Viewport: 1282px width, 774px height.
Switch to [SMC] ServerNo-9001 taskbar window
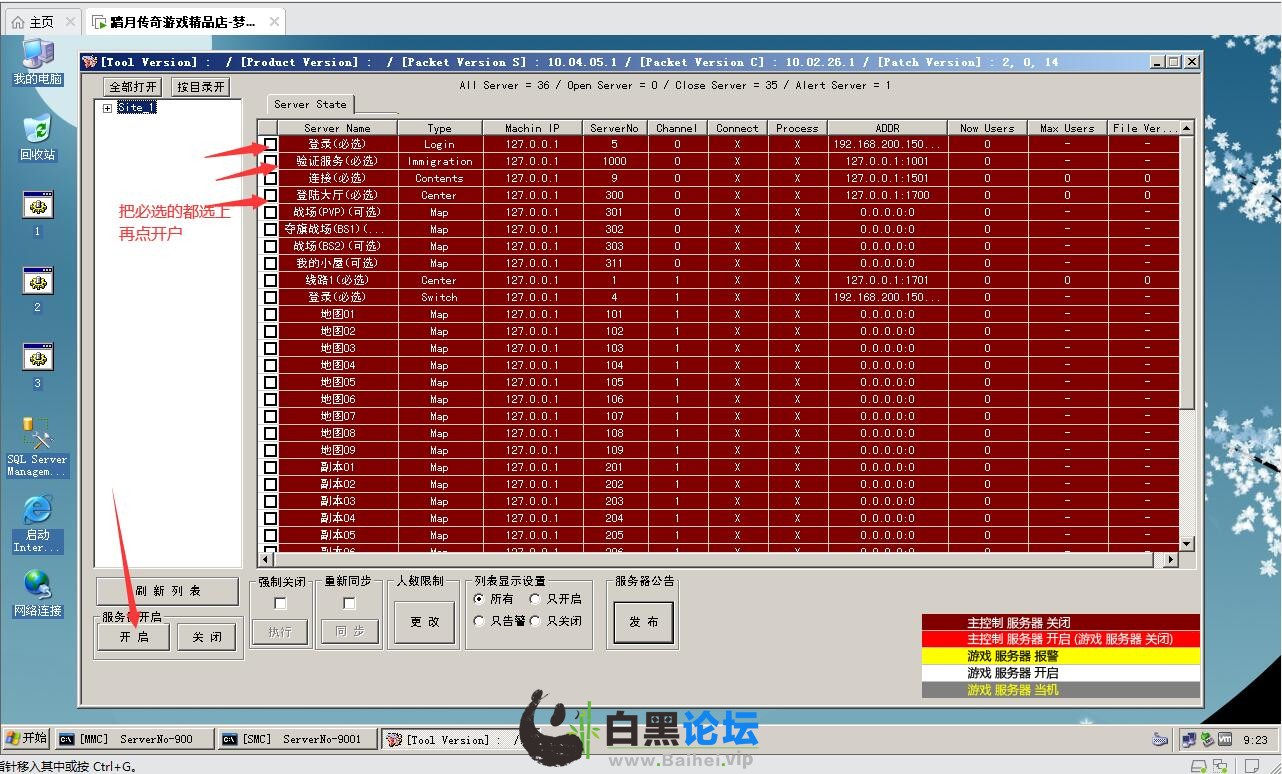tap(298, 739)
